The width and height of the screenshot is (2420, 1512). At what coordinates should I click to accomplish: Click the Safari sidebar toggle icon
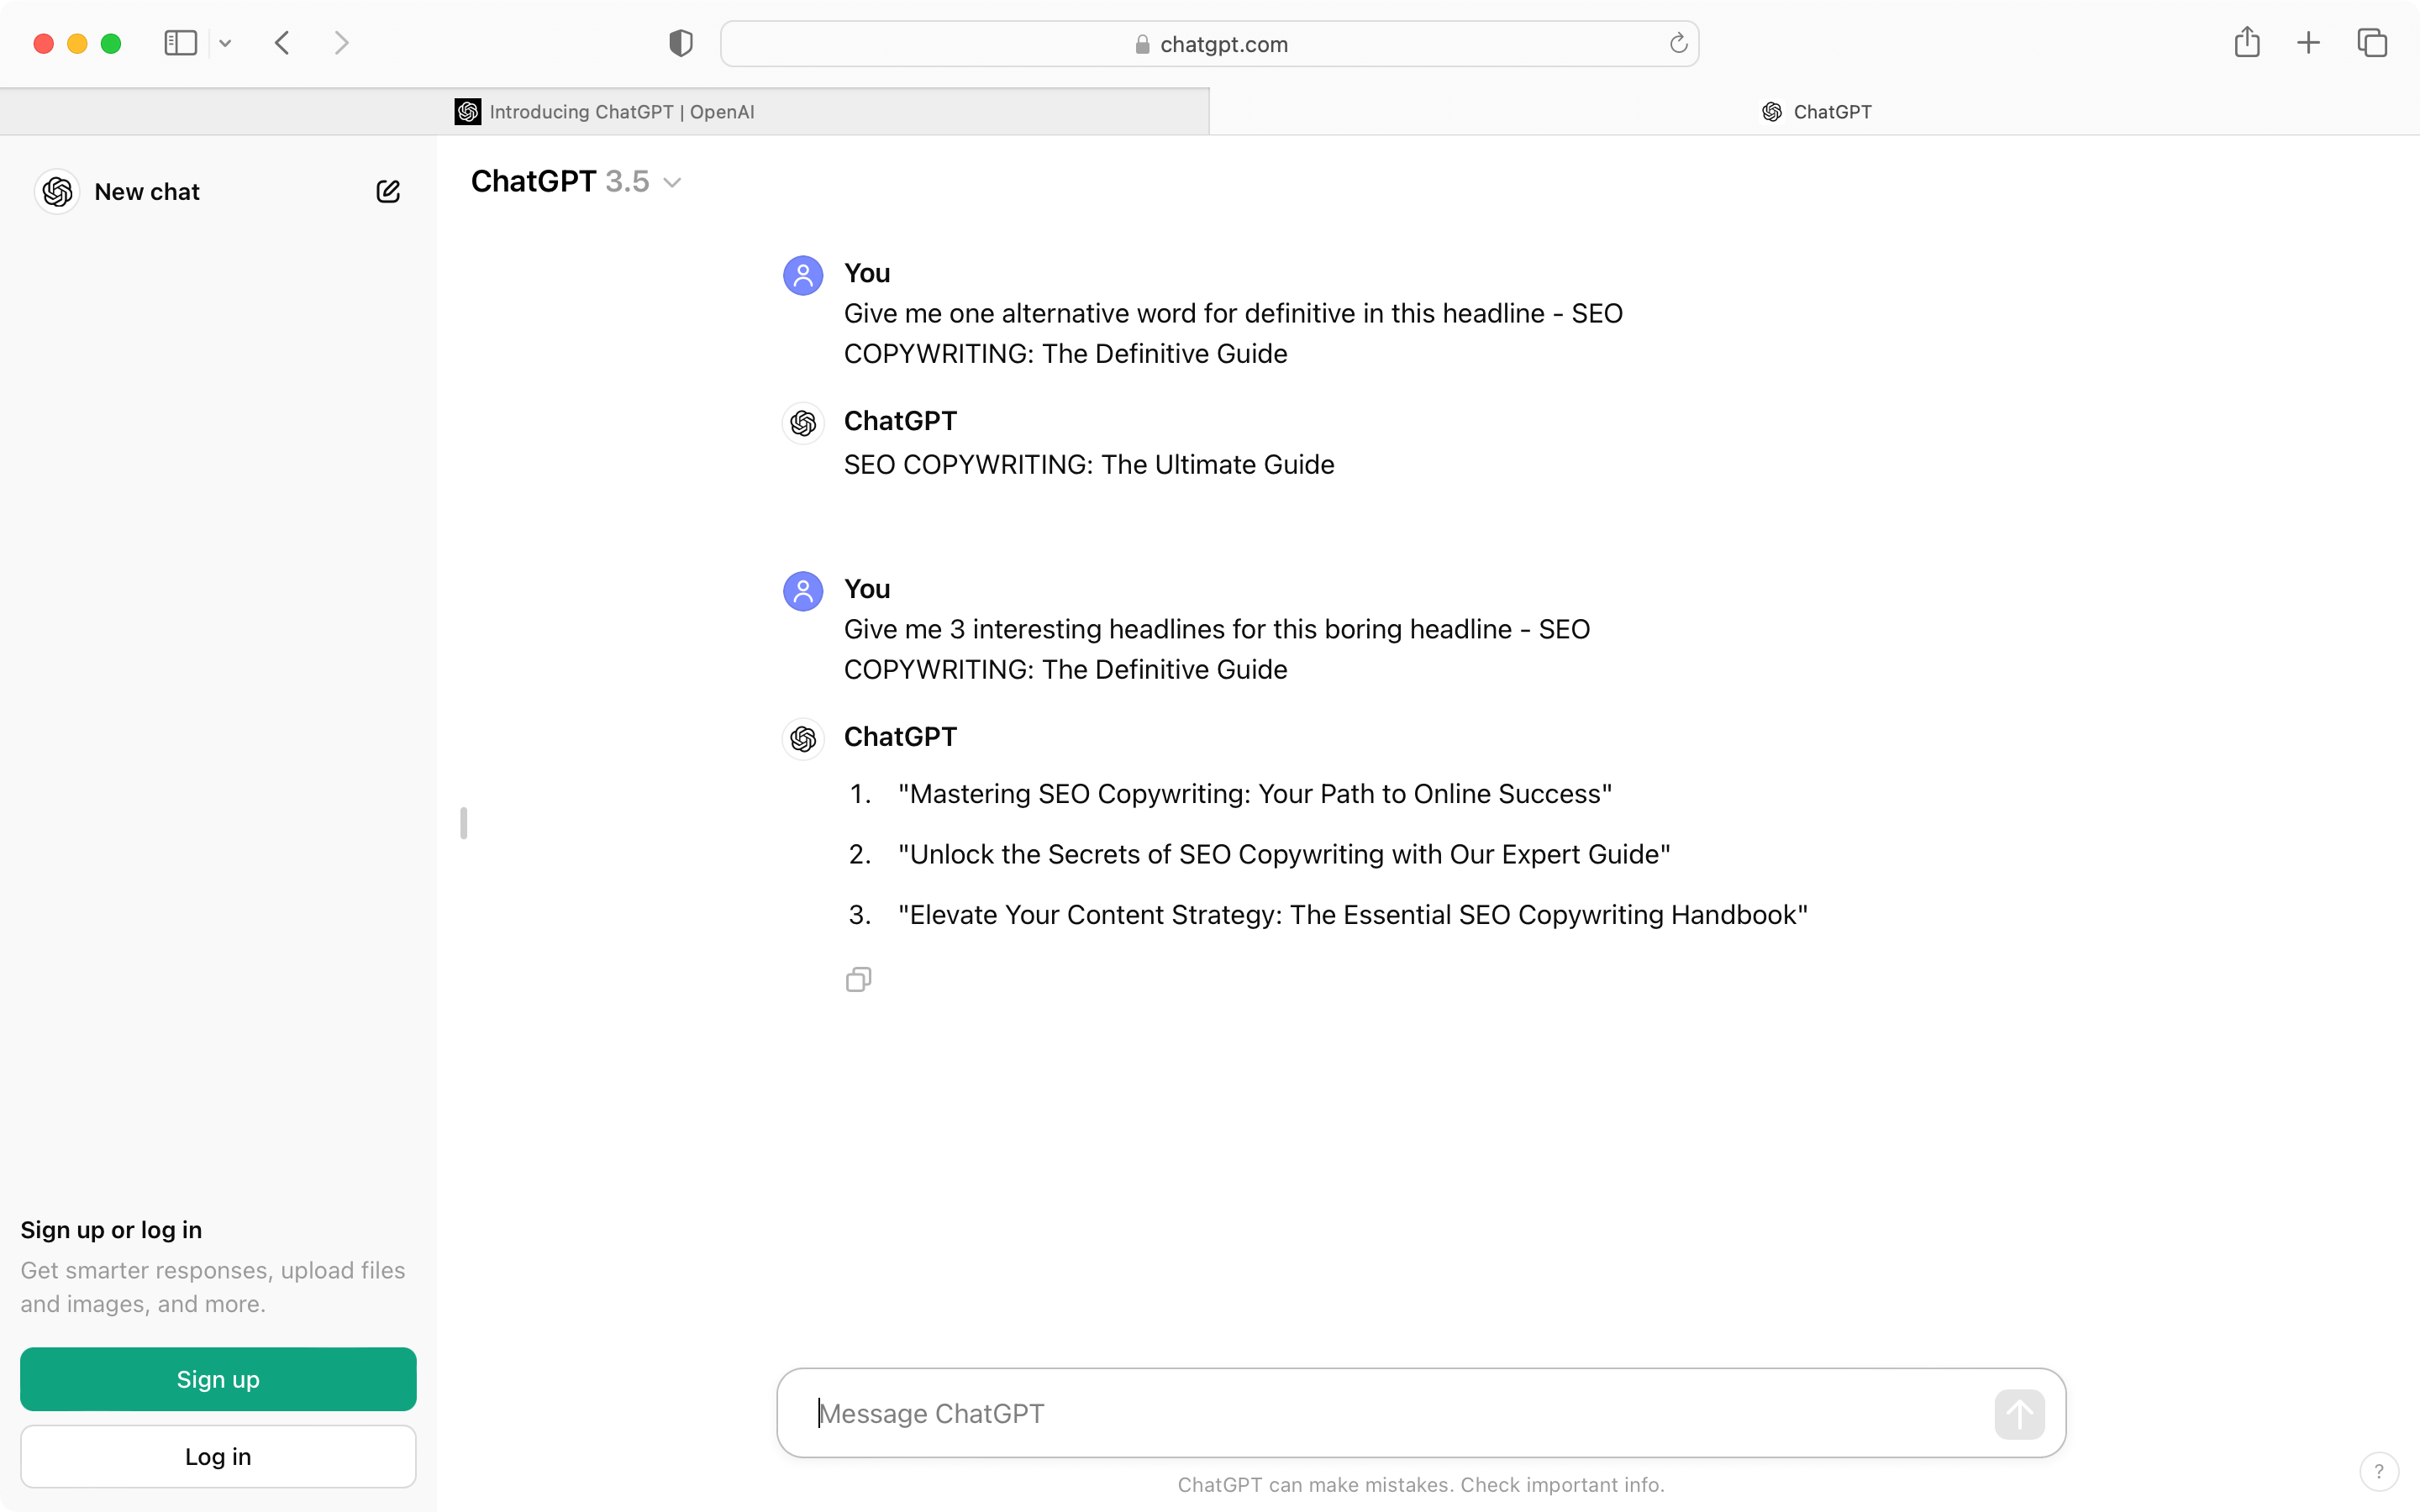(180, 43)
